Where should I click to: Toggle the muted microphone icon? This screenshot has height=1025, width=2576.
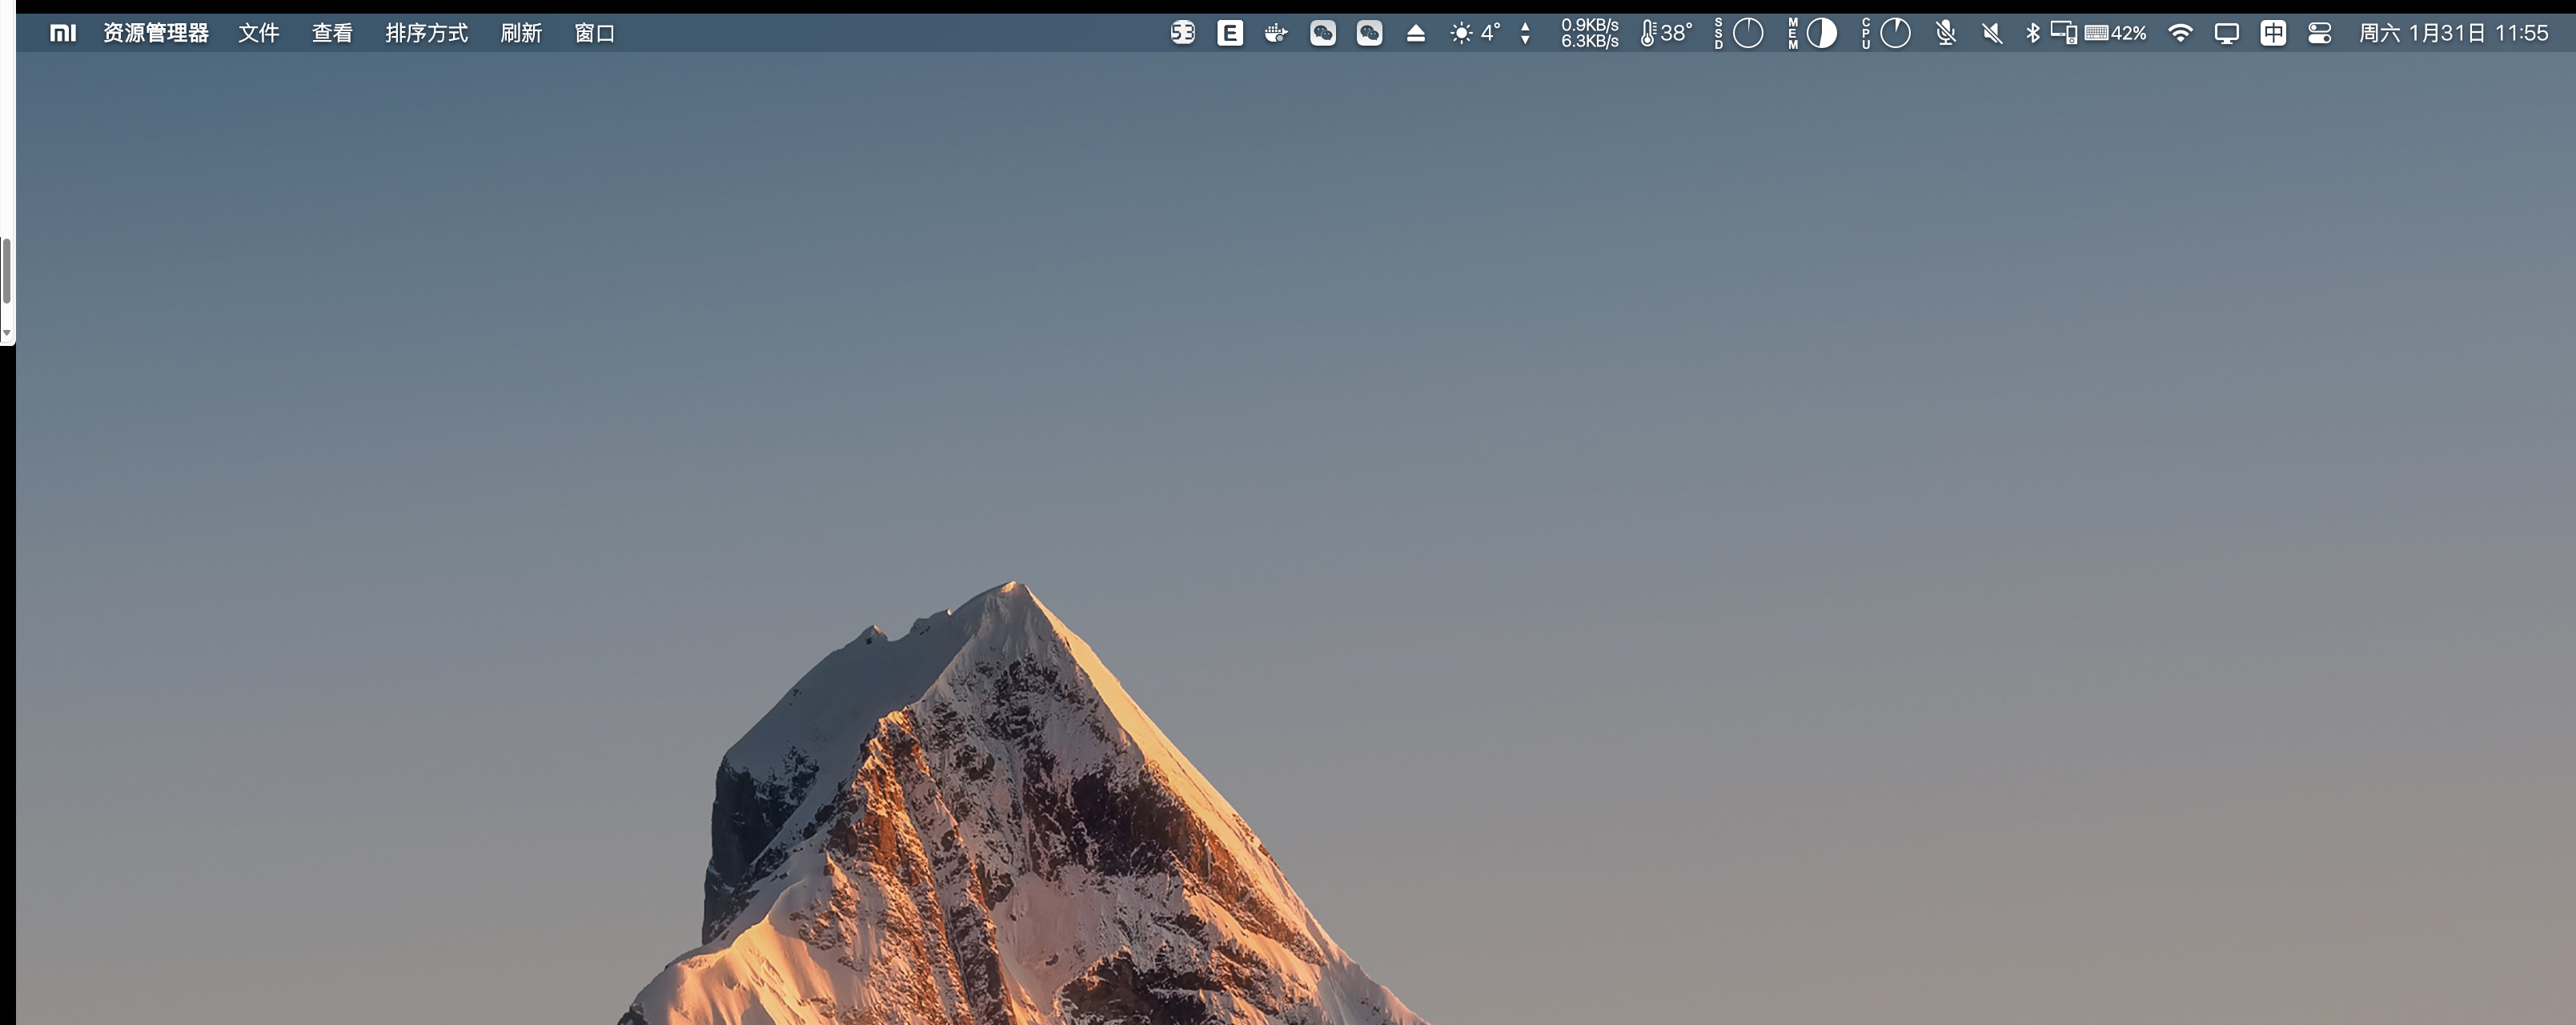(1945, 33)
